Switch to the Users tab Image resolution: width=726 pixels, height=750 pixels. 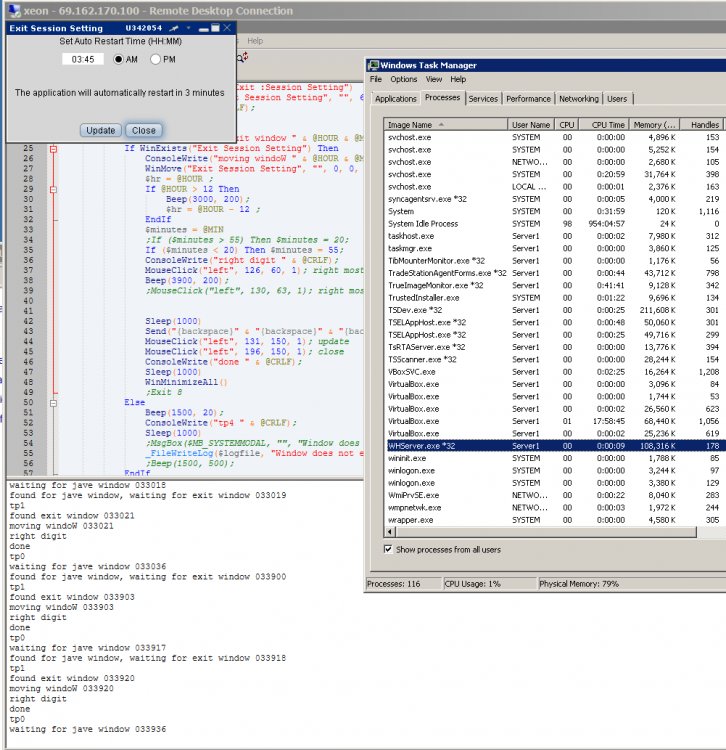click(x=617, y=99)
